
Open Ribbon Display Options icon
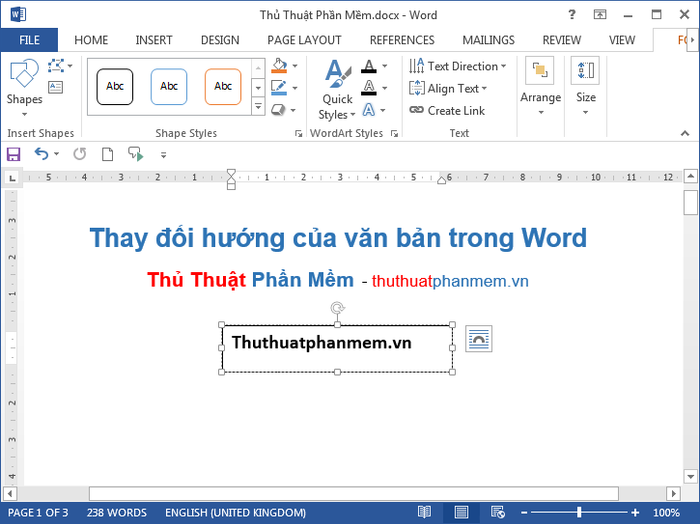click(x=600, y=15)
